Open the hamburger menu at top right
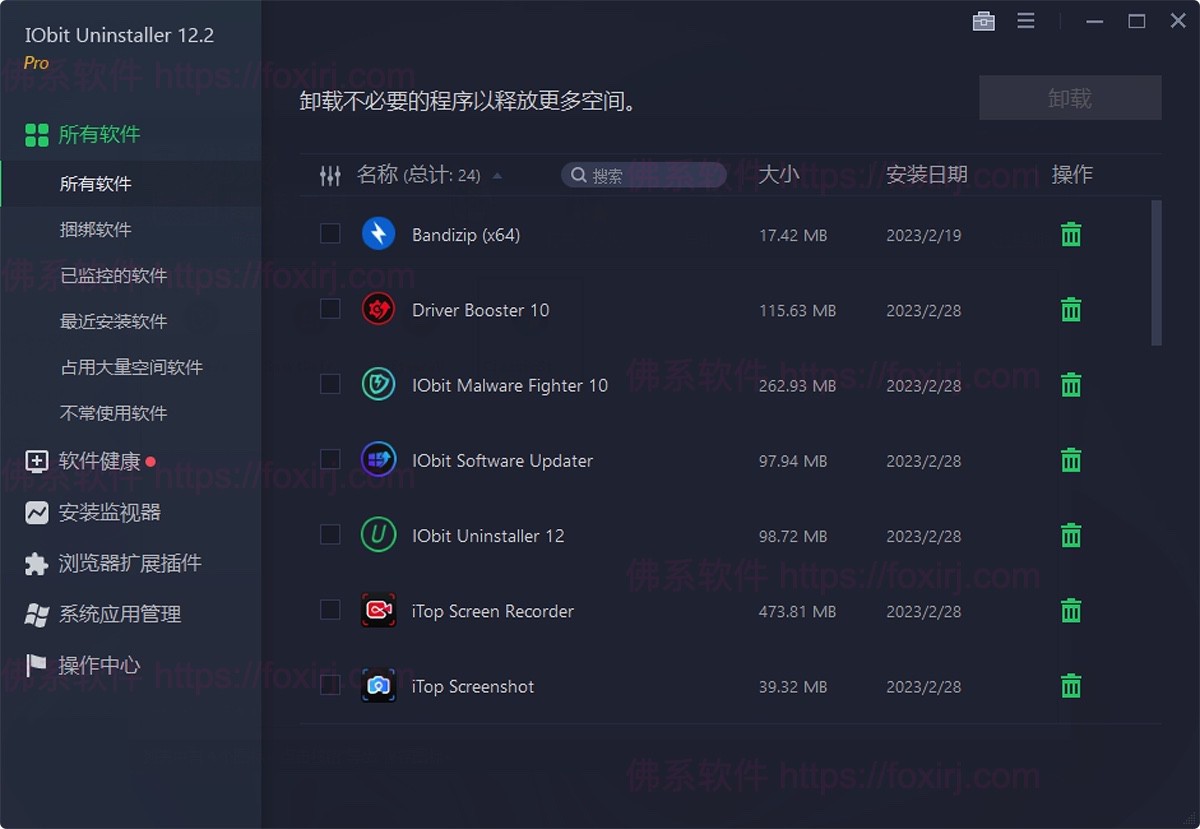The image size is (1200, 829). coord(1025,20)
